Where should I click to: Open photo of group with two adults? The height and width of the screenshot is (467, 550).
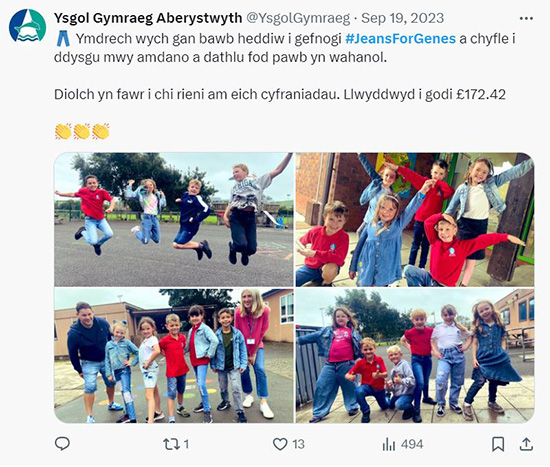tap(174, 356)
